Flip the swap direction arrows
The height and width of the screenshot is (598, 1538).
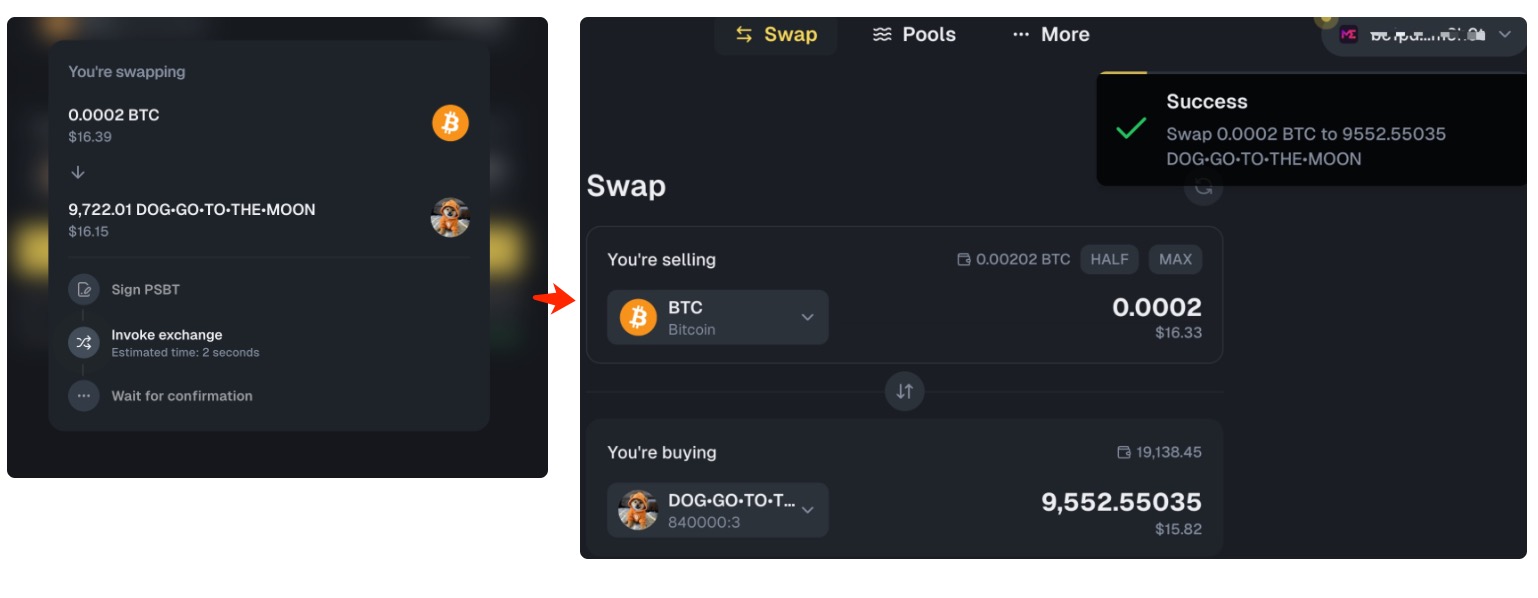(x=905, y=392)
